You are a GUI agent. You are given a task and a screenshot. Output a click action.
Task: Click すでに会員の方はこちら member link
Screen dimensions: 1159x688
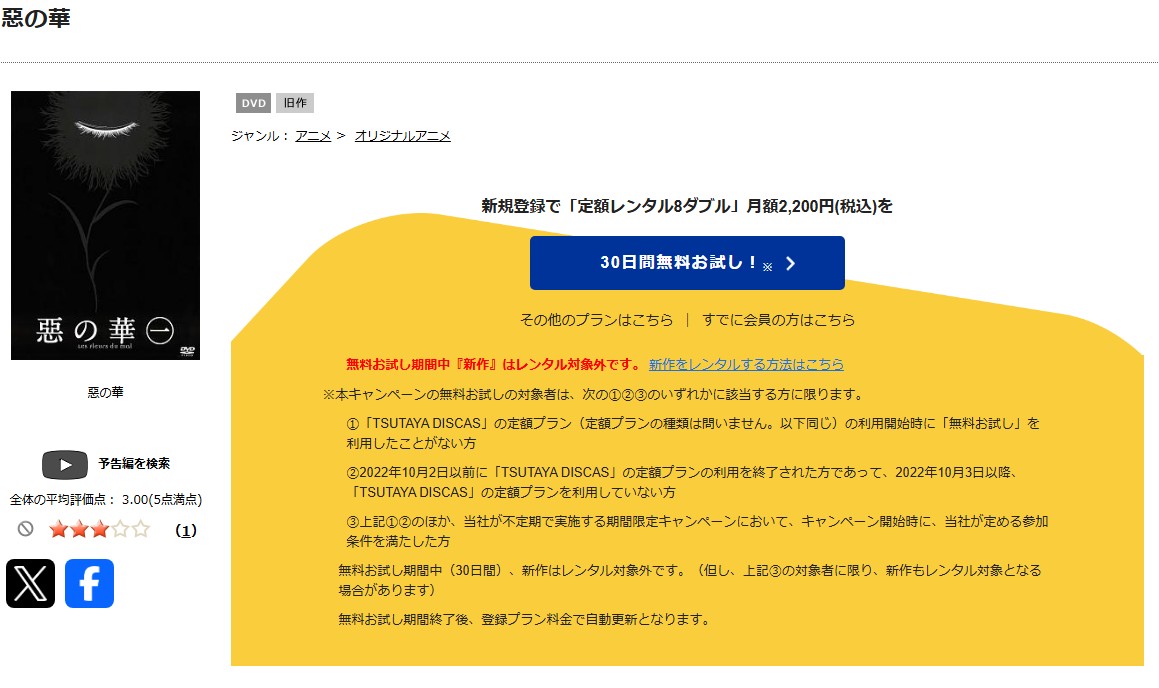pos(778,320)
